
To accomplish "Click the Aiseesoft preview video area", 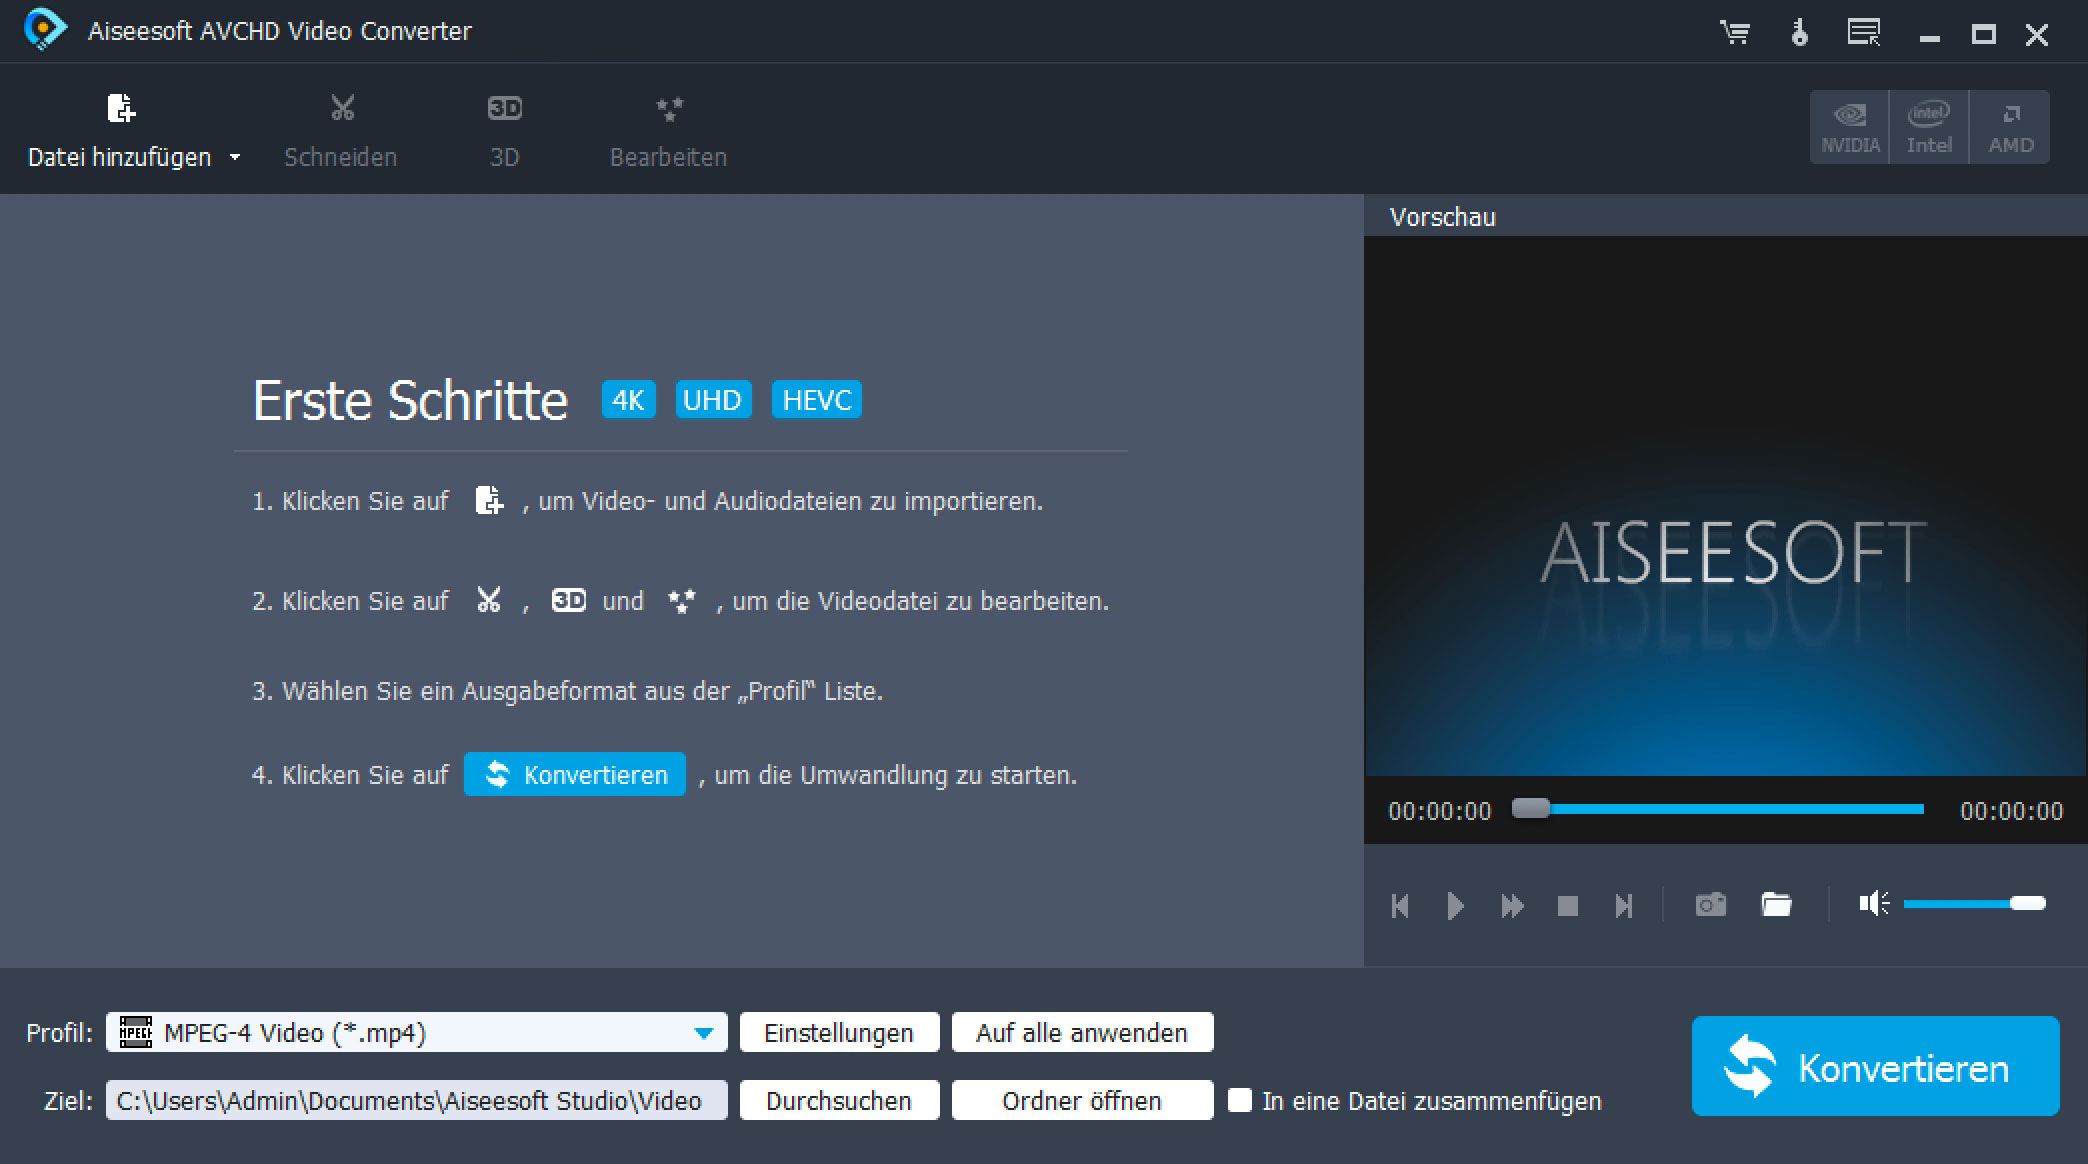I will point(1725,506).
